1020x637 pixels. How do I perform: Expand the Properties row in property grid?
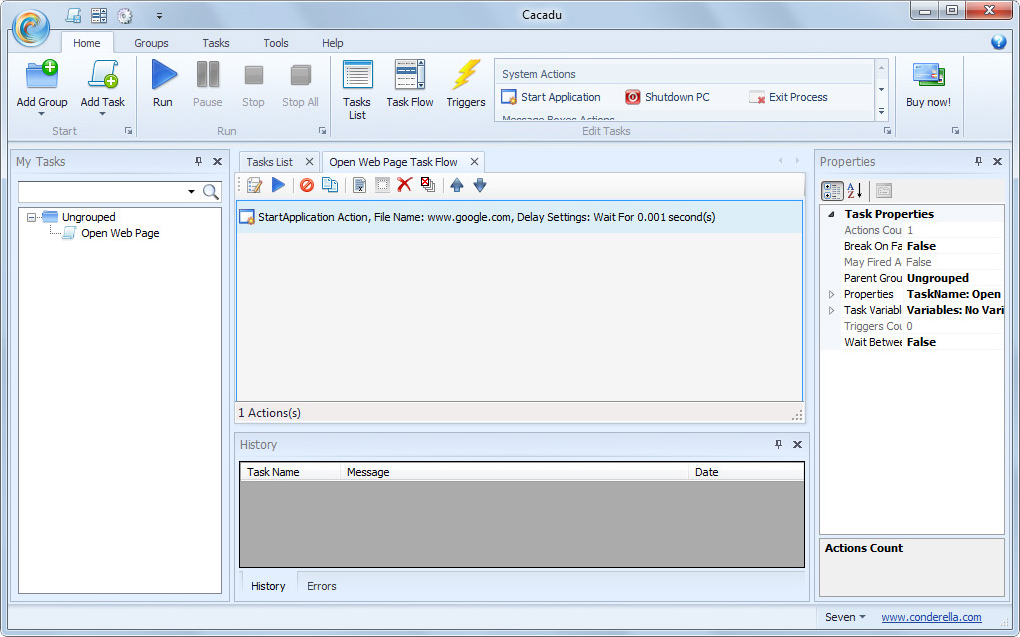point(831,294)
